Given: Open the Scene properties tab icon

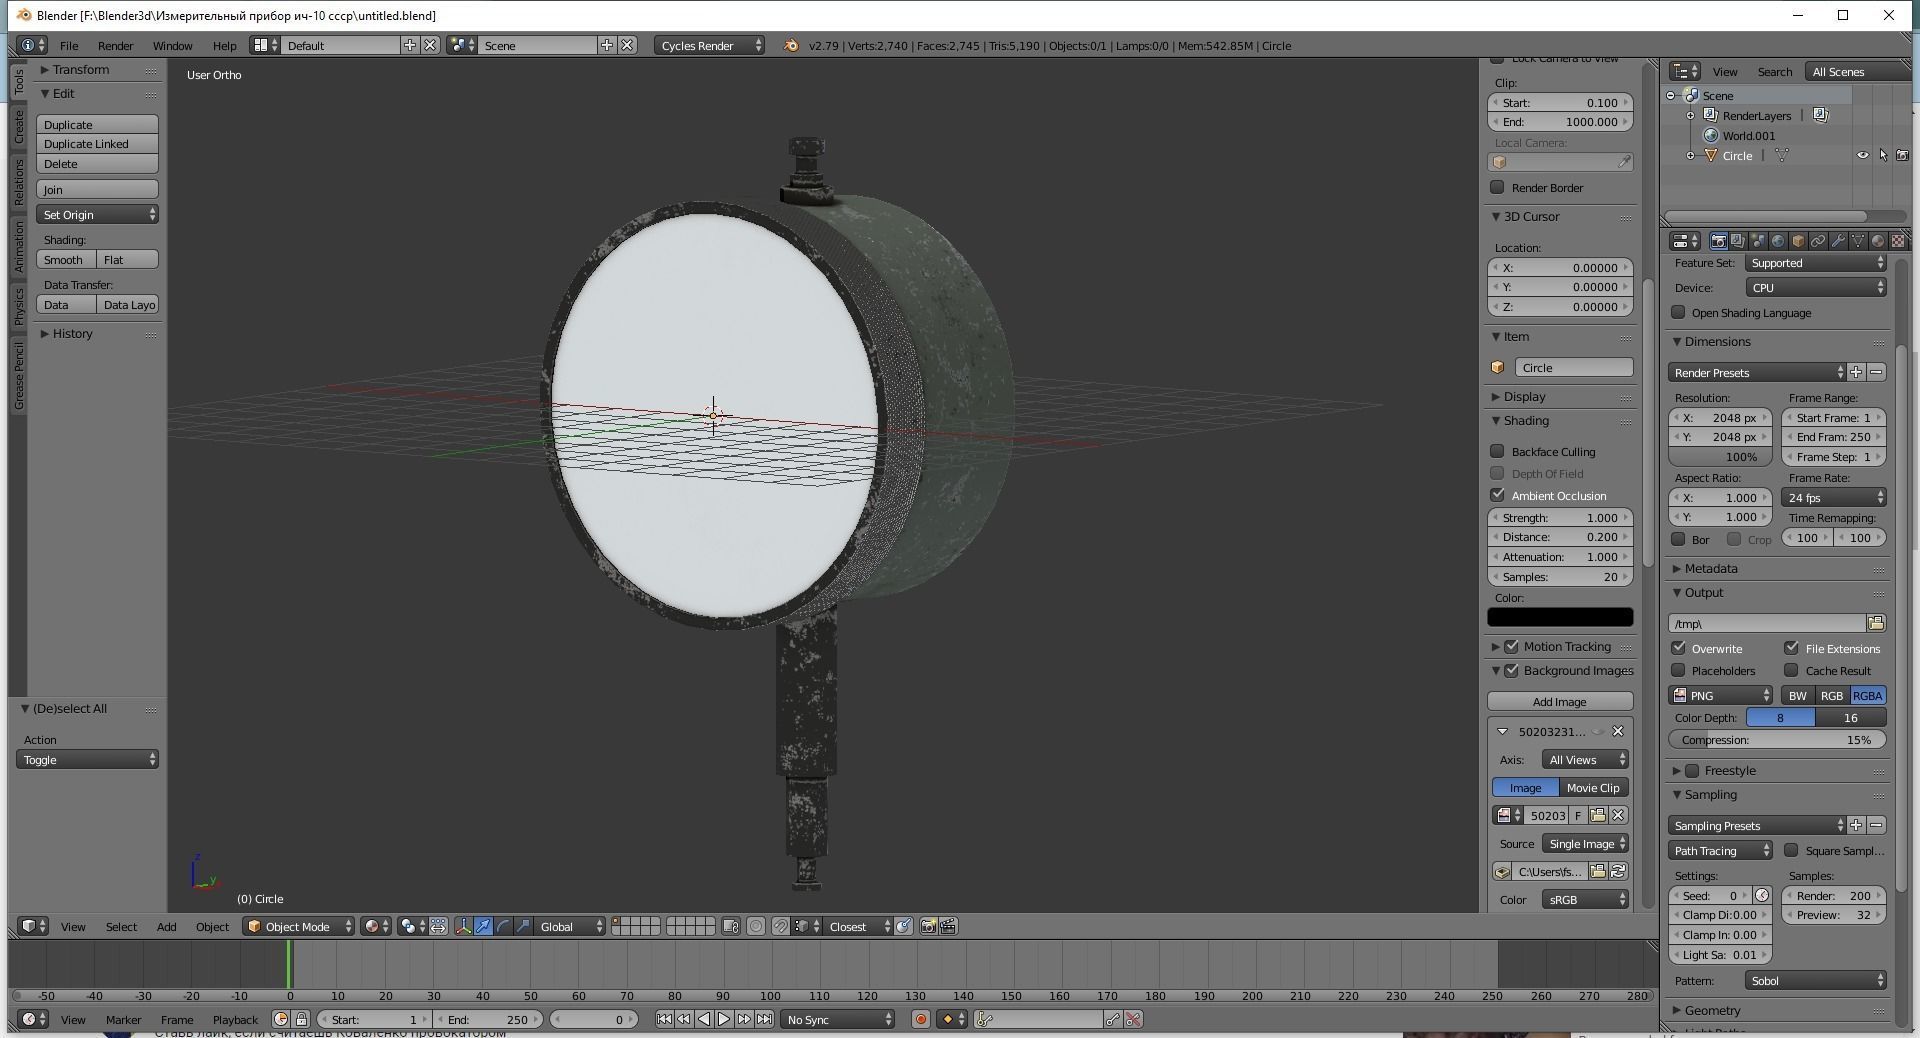Looking at the screenshot, I should point(1758,241).
